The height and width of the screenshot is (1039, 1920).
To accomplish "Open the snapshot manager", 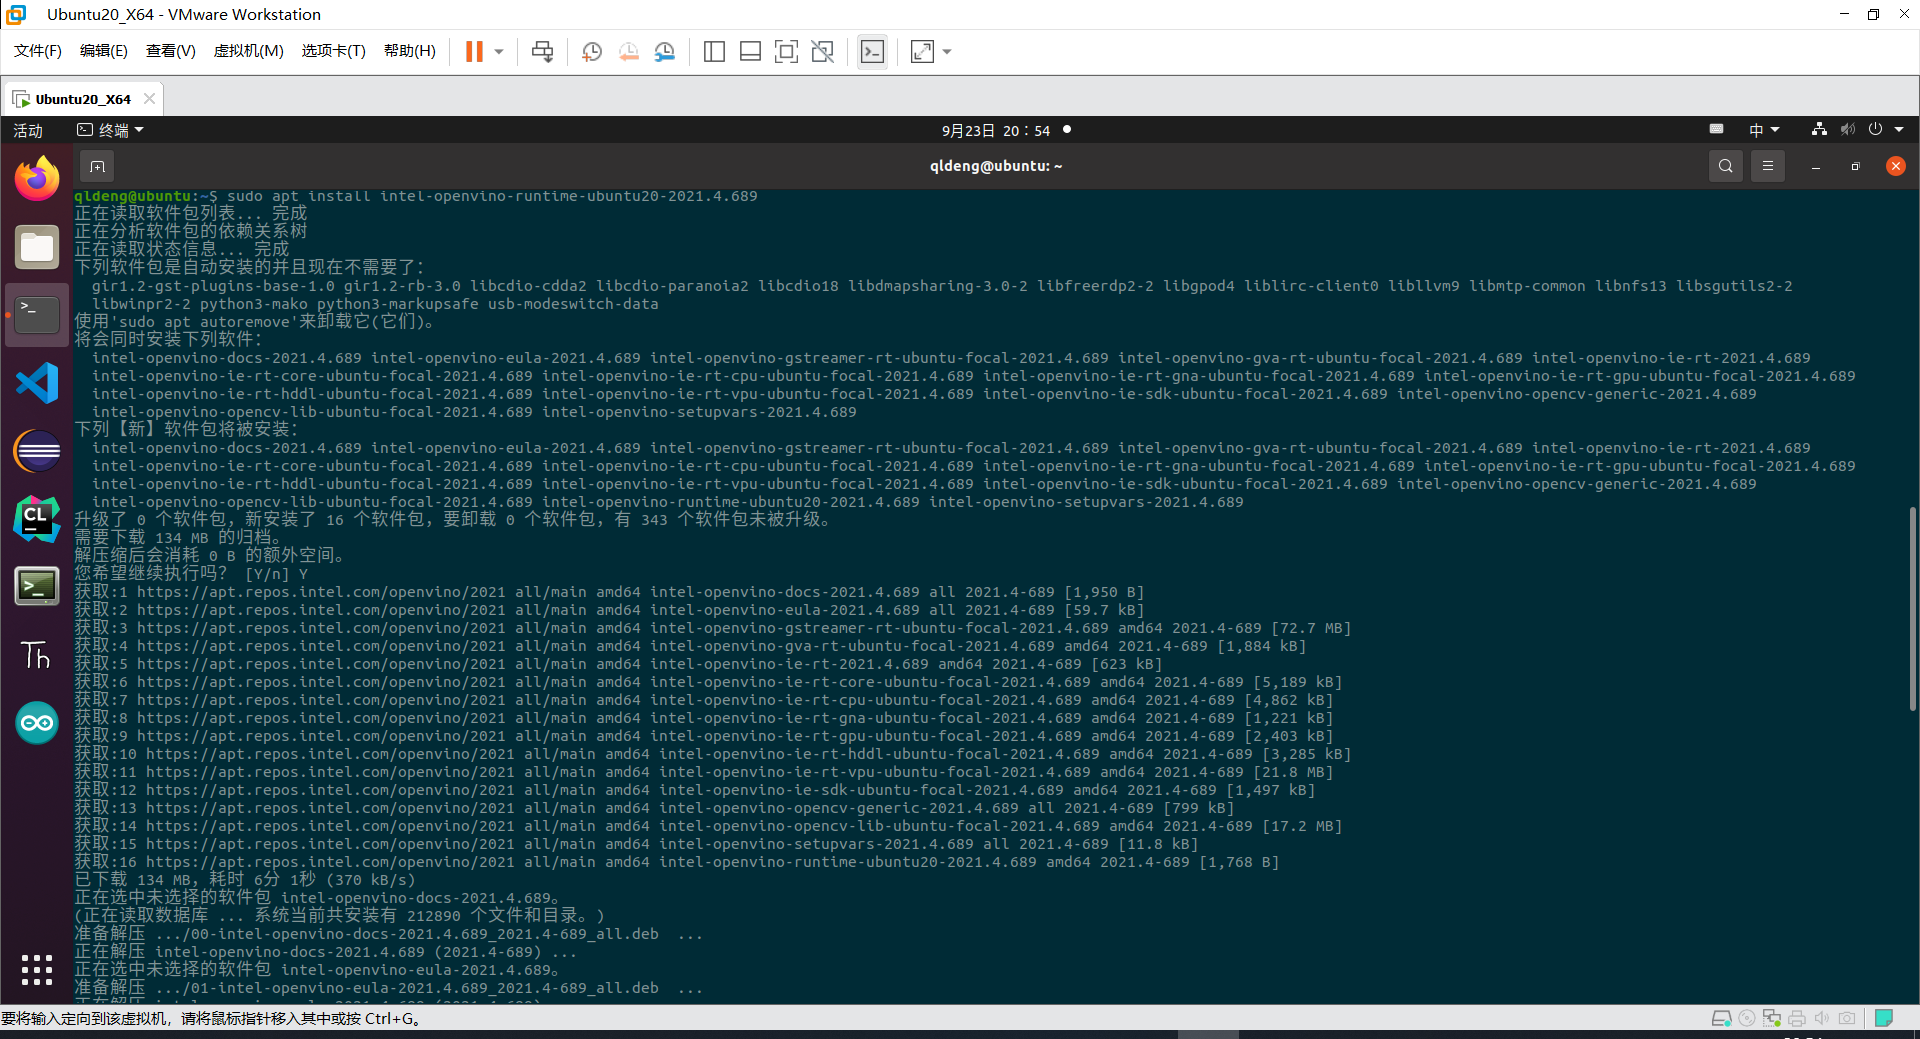I will pyautogui.click(x=664, y=51).
